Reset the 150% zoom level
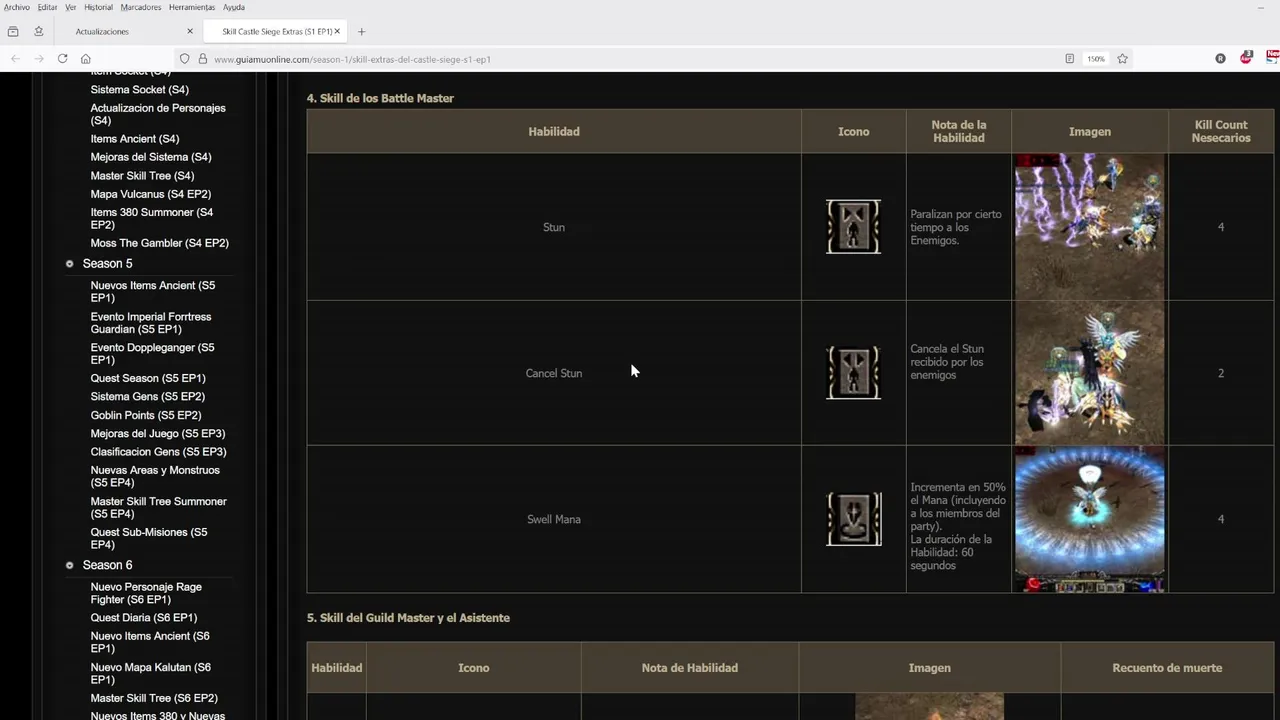The image size is (1280, 720). coord(1096,59)
